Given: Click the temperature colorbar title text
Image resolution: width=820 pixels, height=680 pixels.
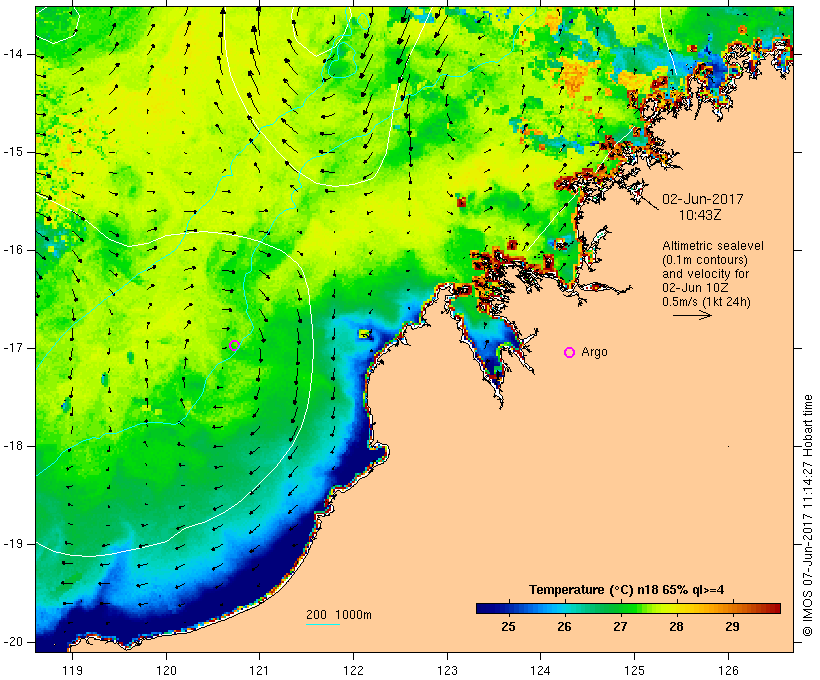Looking at the screenshot, I should click(627, 590).
